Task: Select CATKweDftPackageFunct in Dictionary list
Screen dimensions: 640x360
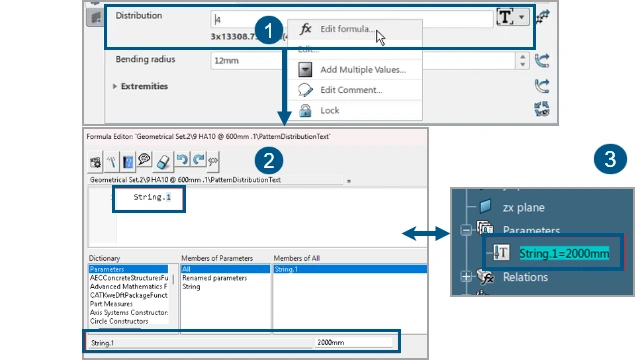Action: [x=128, y=295]
